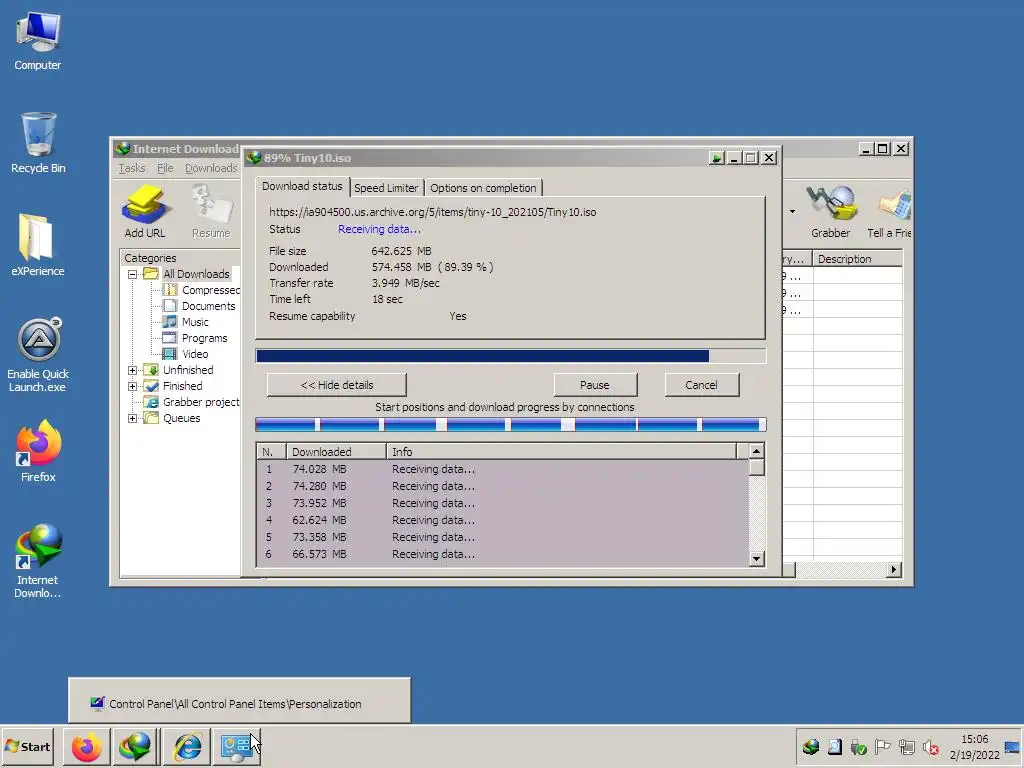The width and height of the screenshot is (1024, 768).
Task: Click main list horizontal scroll right arrow
Action: click(893, 569)
